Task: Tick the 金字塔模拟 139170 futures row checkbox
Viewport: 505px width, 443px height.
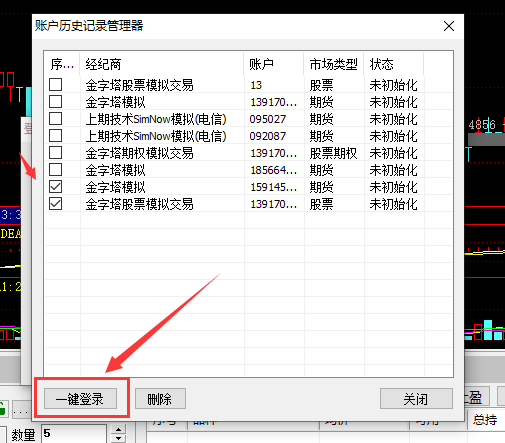Action: click(55, 102)
